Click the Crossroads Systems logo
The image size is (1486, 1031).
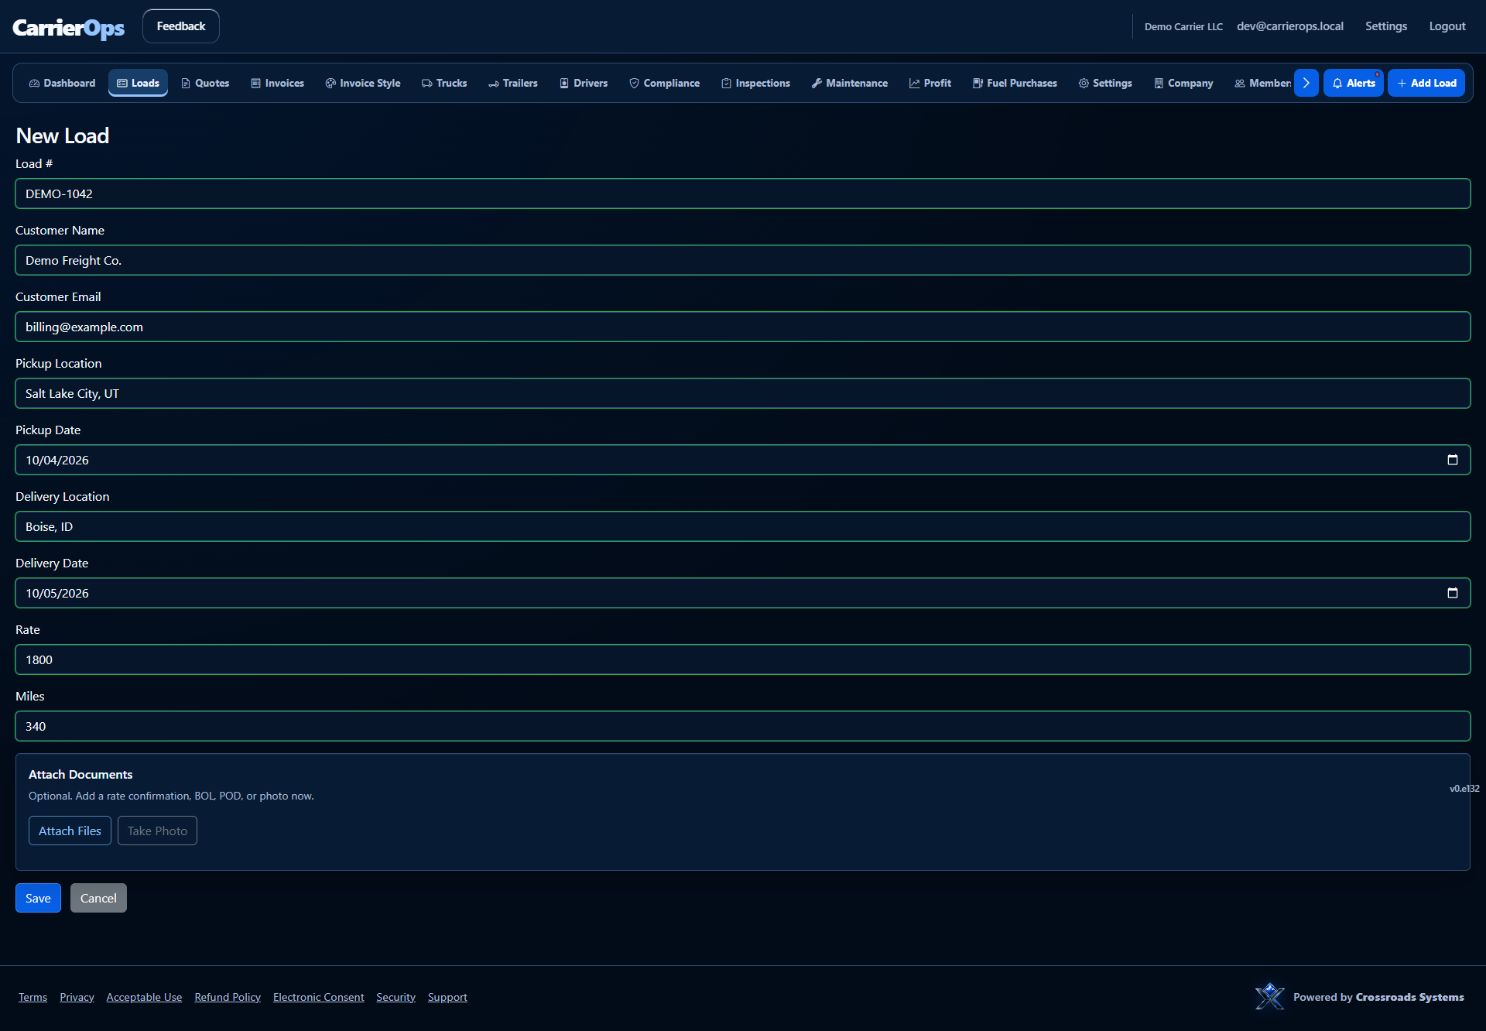click(1269, 996)
